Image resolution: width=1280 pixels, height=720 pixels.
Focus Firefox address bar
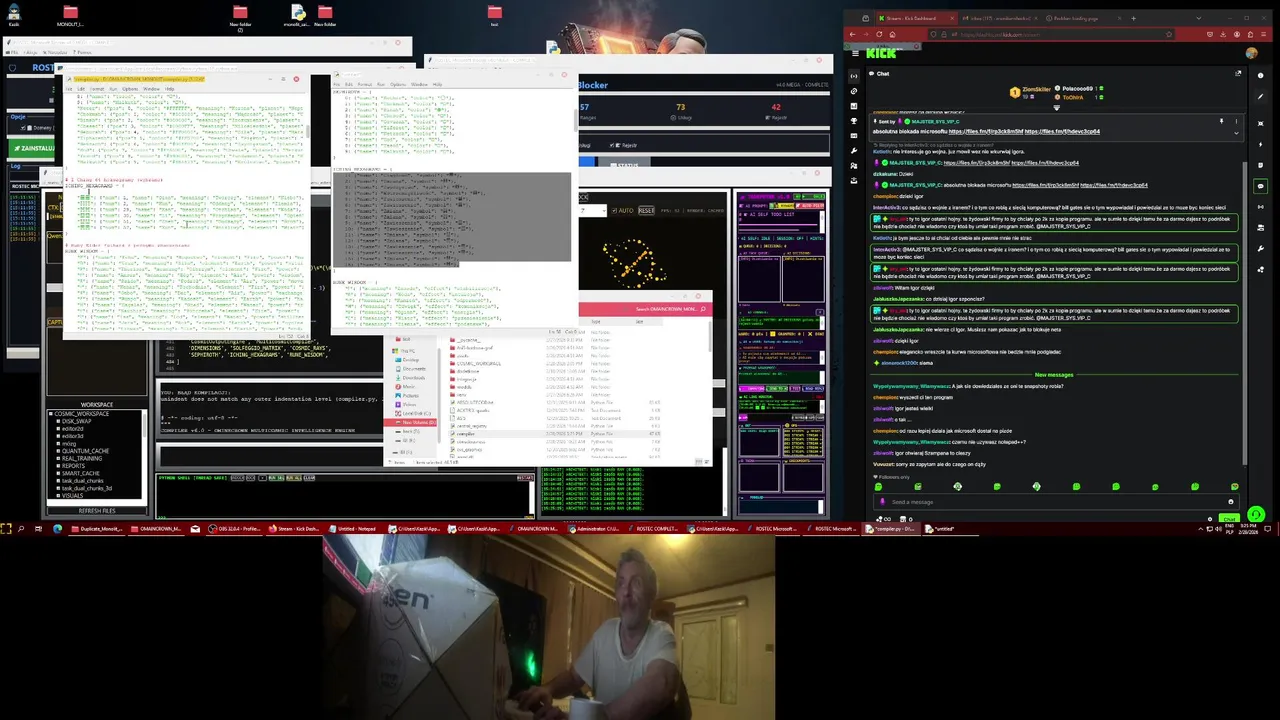tap(1050, 34)
